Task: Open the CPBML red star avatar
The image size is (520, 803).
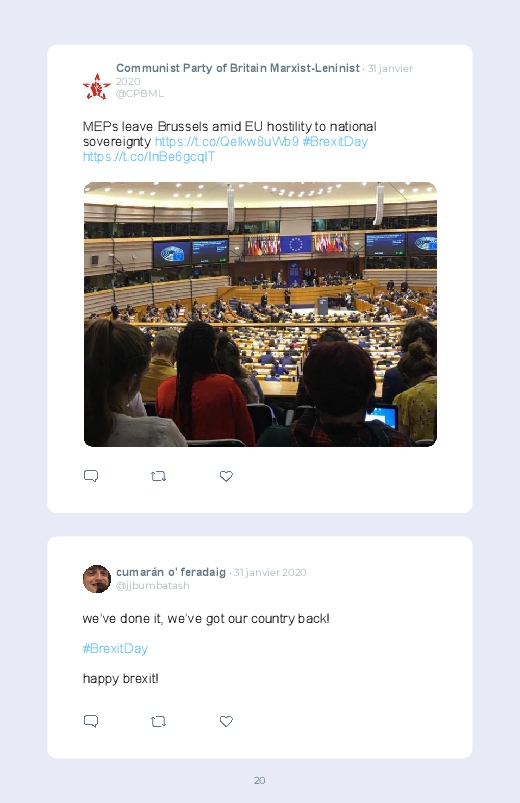Action: [97, 87]
